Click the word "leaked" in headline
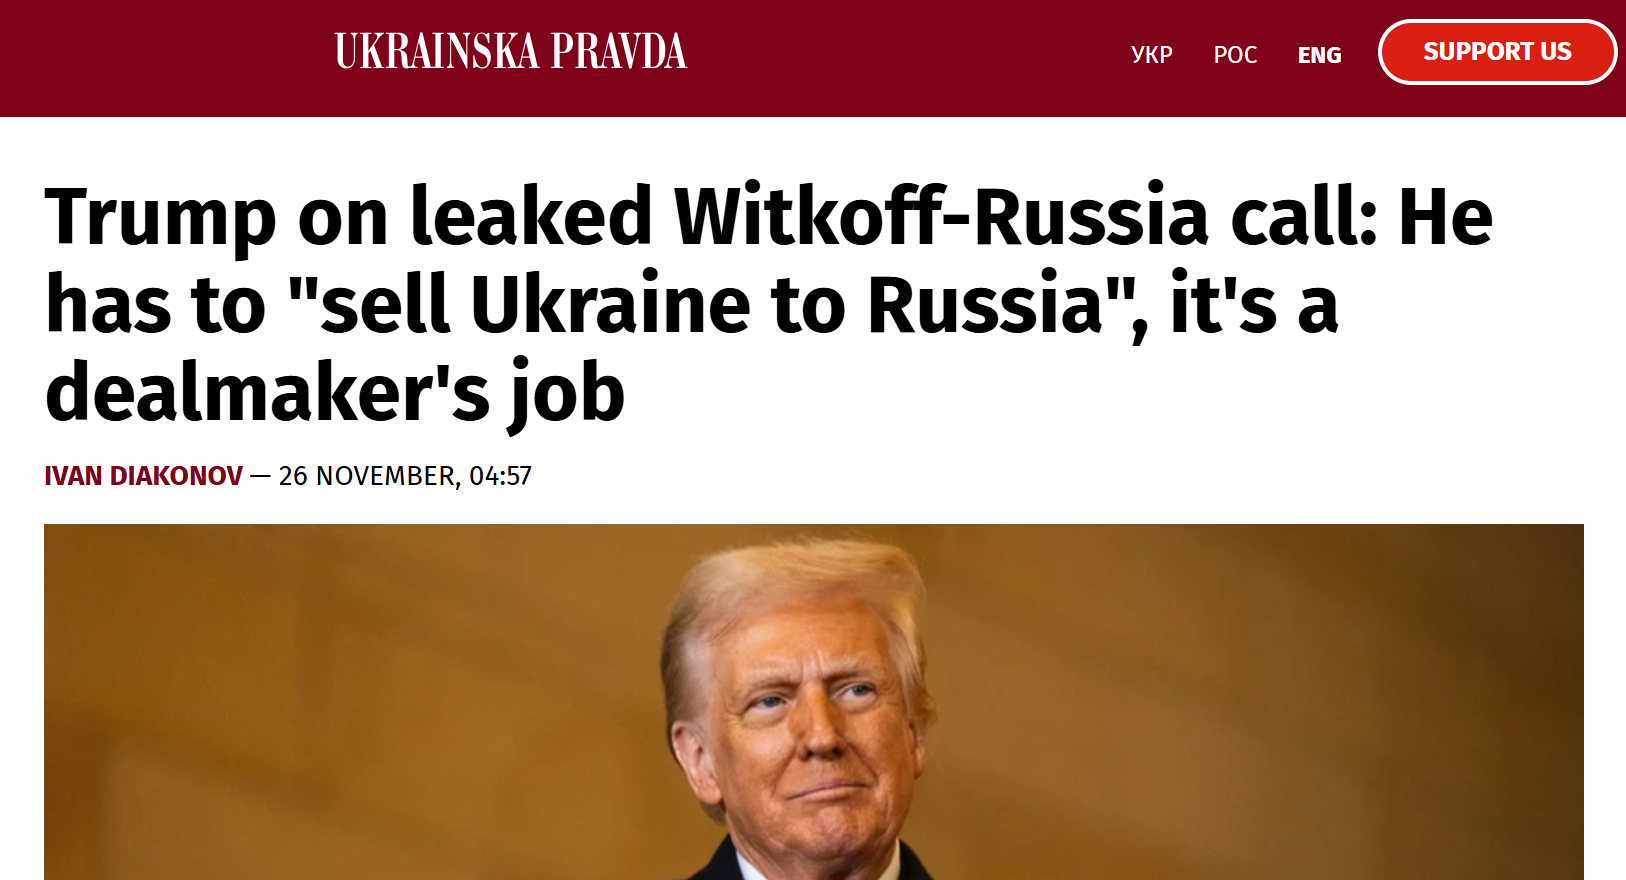Image resolution: width=1626 pixels, height=880 pixels. coord(532,218)
